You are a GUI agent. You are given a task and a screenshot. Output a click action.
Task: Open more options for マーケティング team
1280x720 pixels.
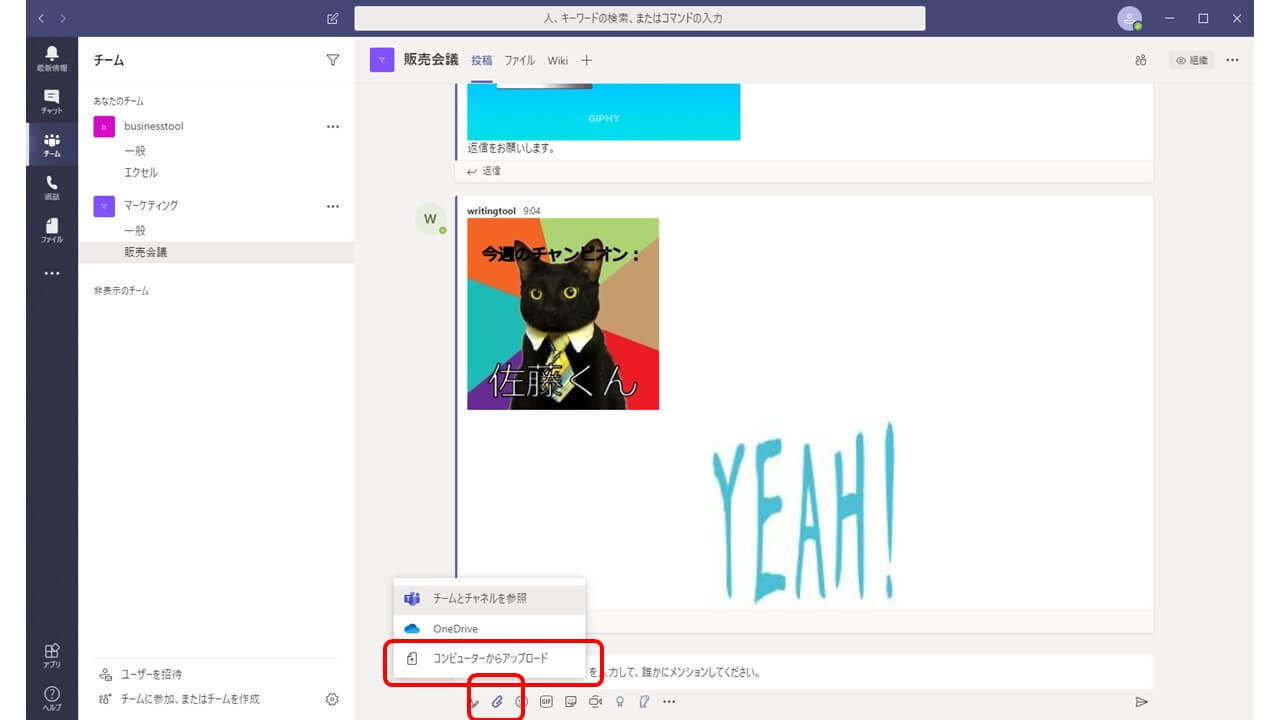(333, 206)
